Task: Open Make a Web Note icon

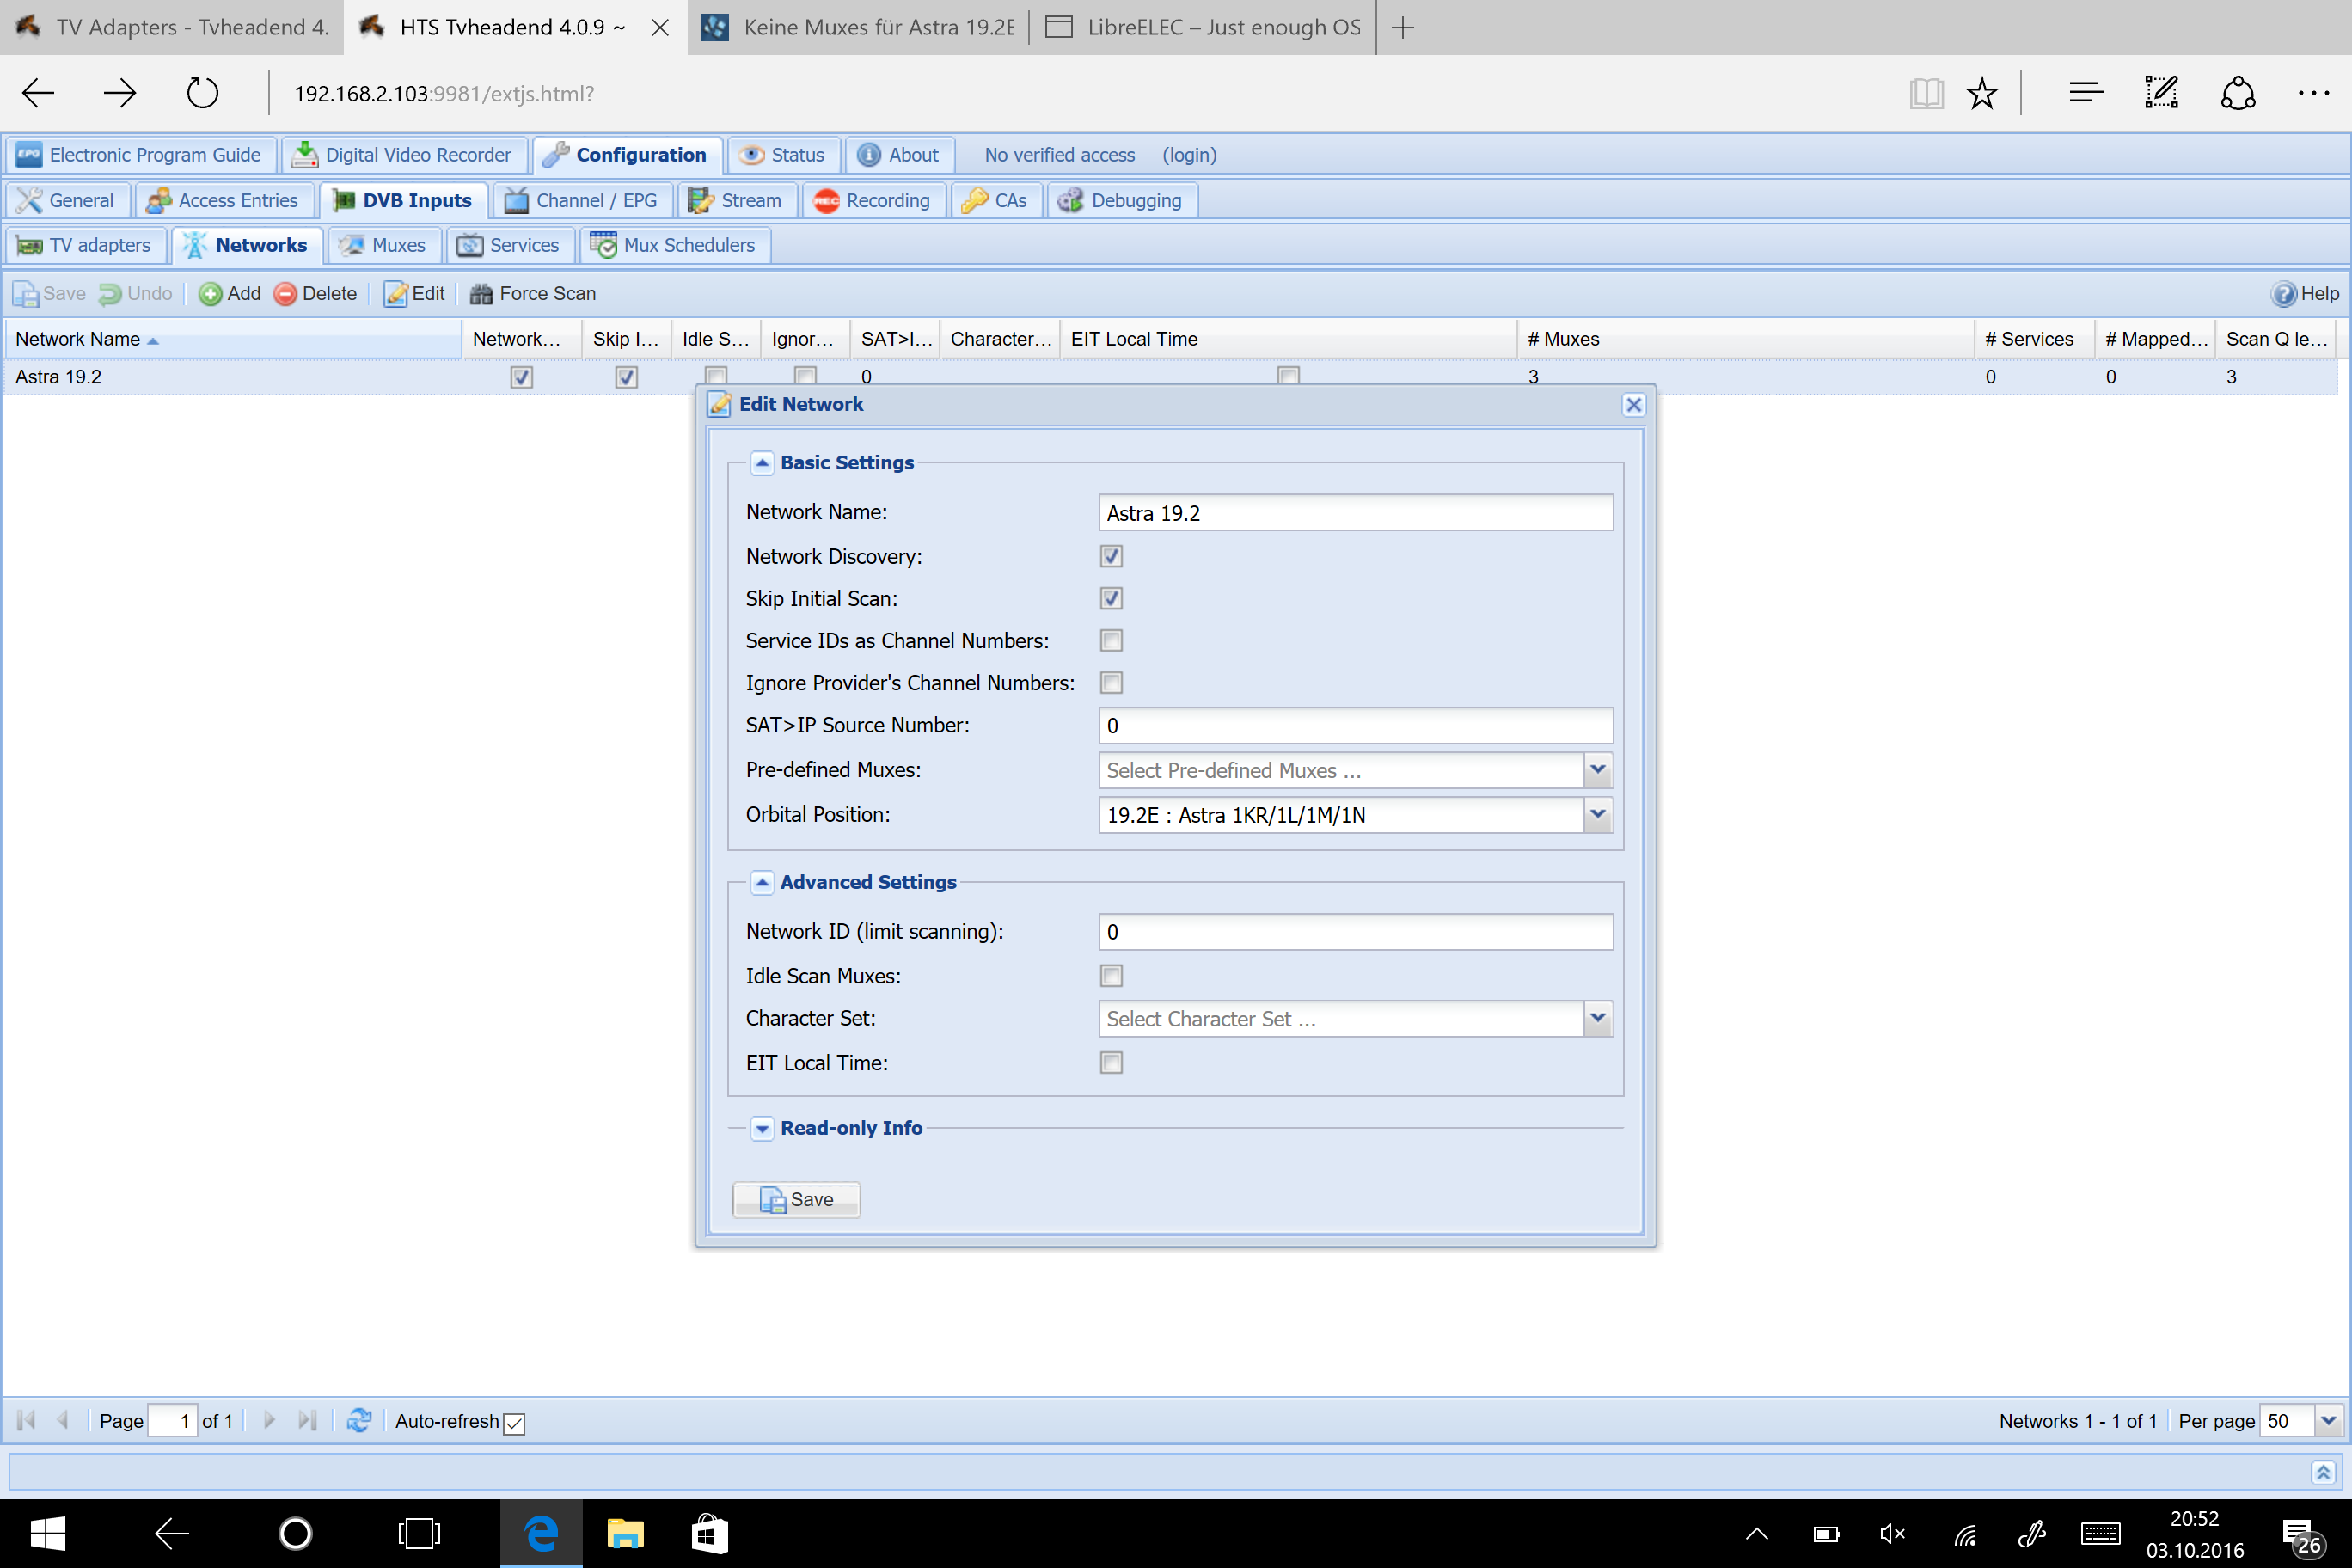Action: pyautogui.click(x=2161, y=93)
